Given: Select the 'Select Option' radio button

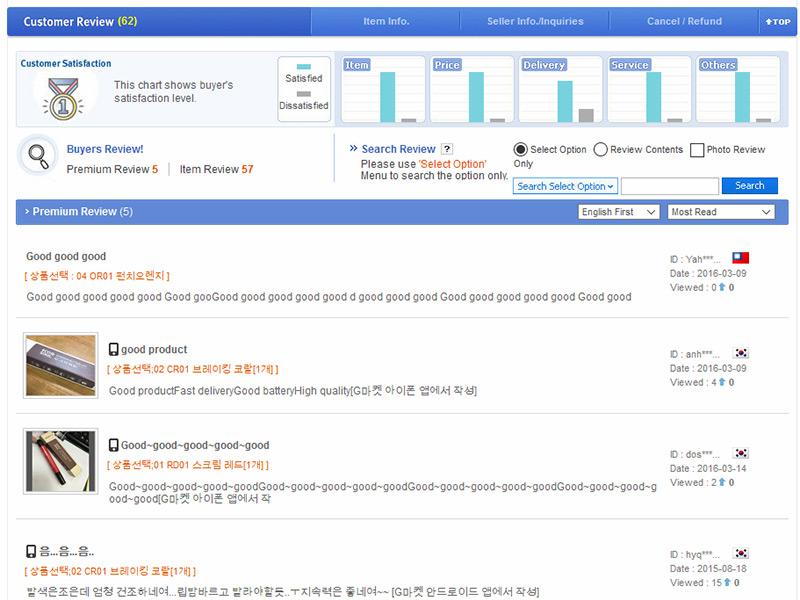Looking at the screenshot, I should (520, 150).
